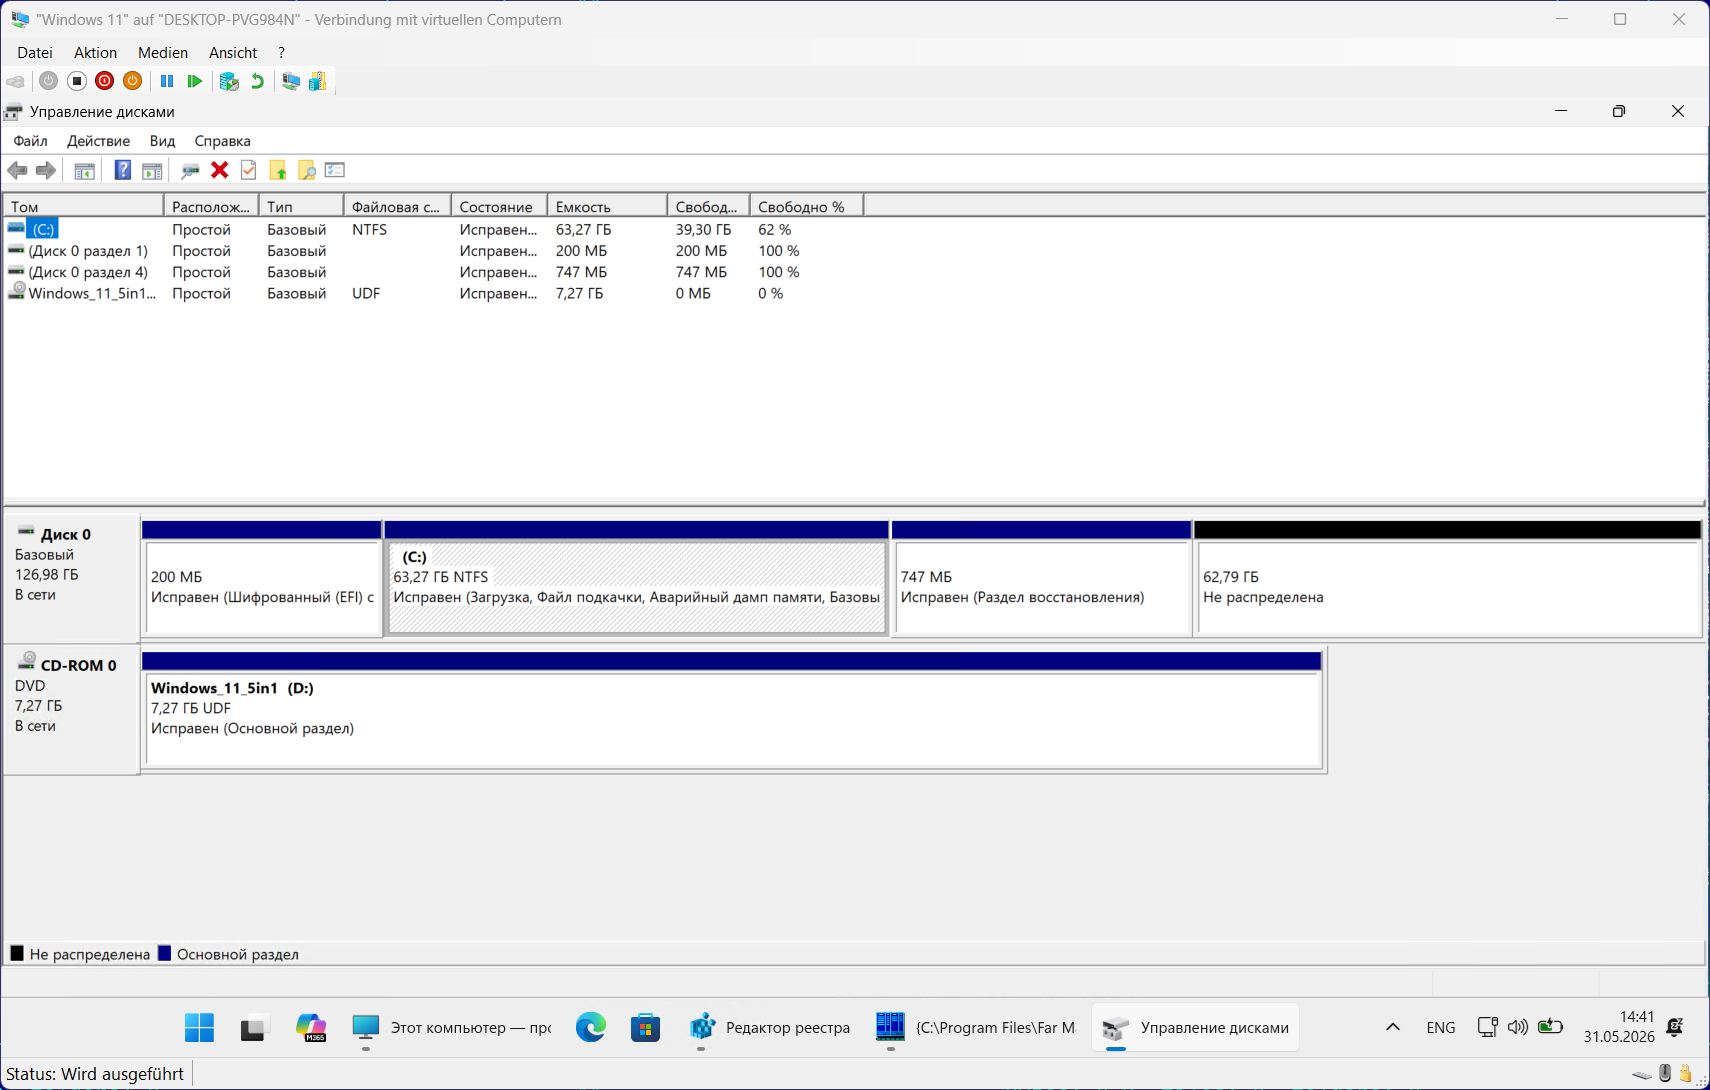The height and width of the screenshot is (1090, 1710).
Task: Sort by the Состояние column header
Action: coord(499,207)
